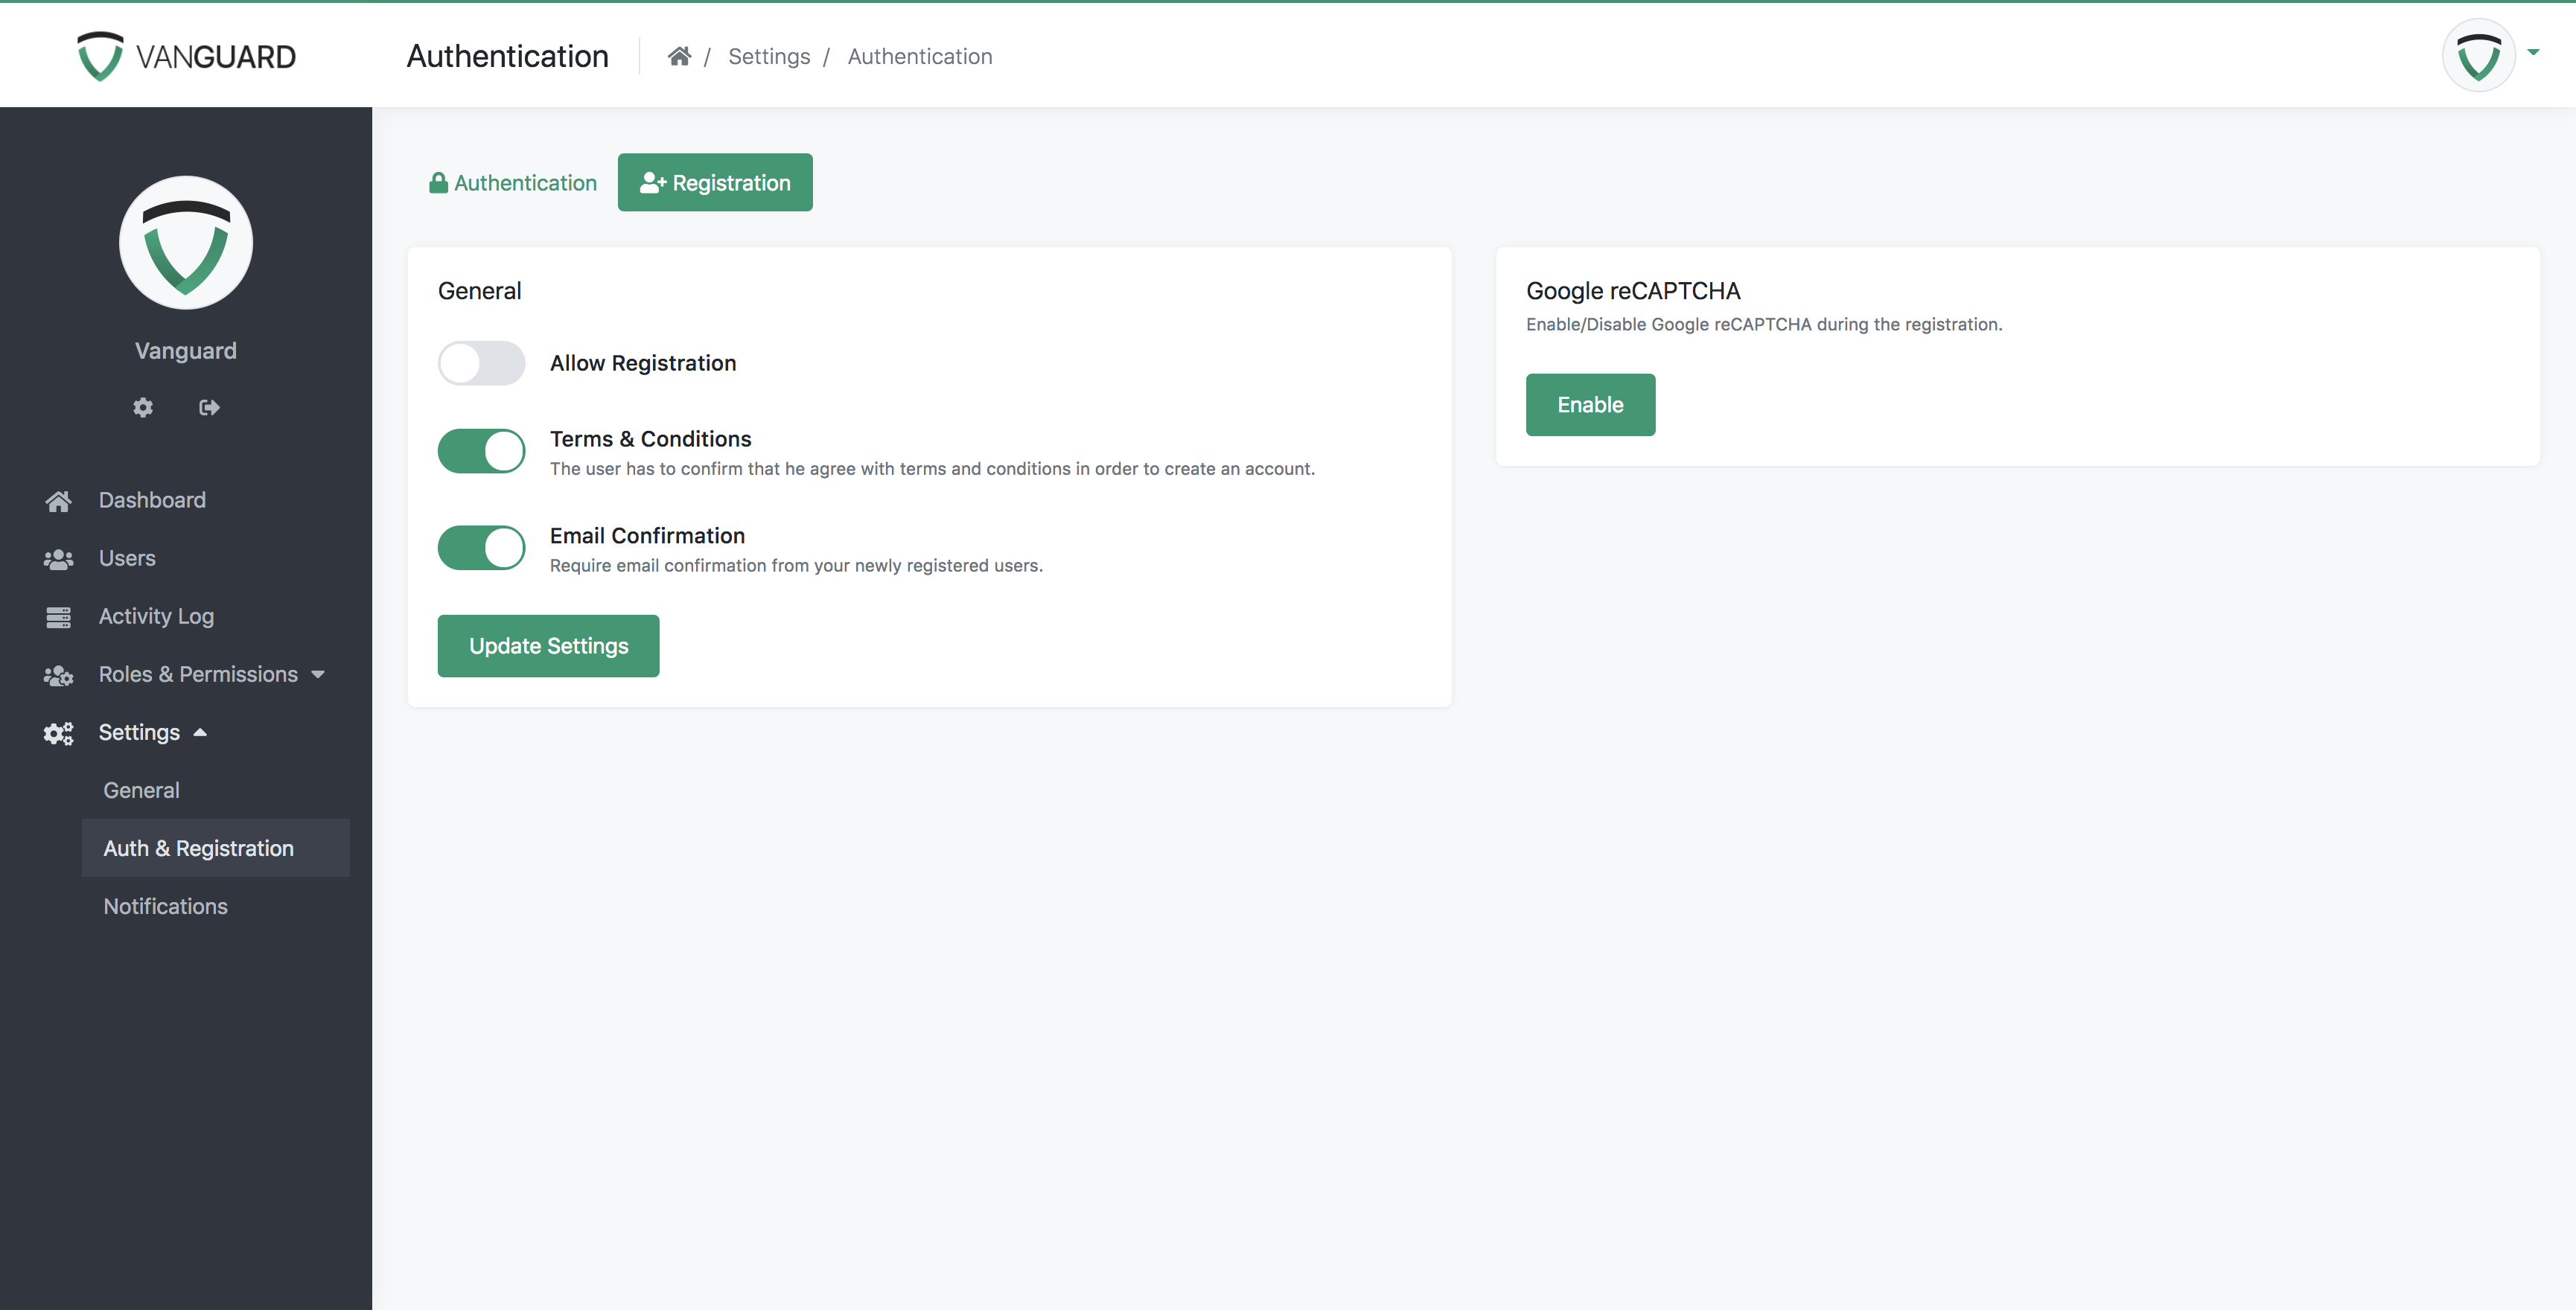Click the gear icon under Vanguard name
This screenshot has height=1310, width=2576.
(x=143, y=407)
